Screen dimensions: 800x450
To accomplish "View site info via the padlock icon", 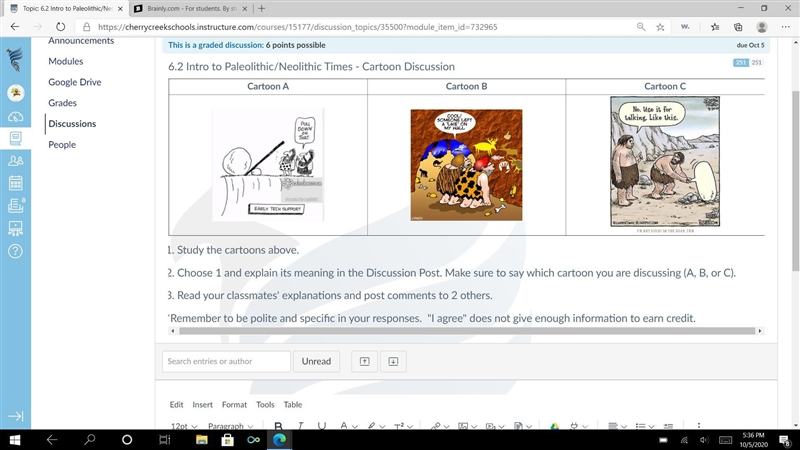I will (87, 27).
